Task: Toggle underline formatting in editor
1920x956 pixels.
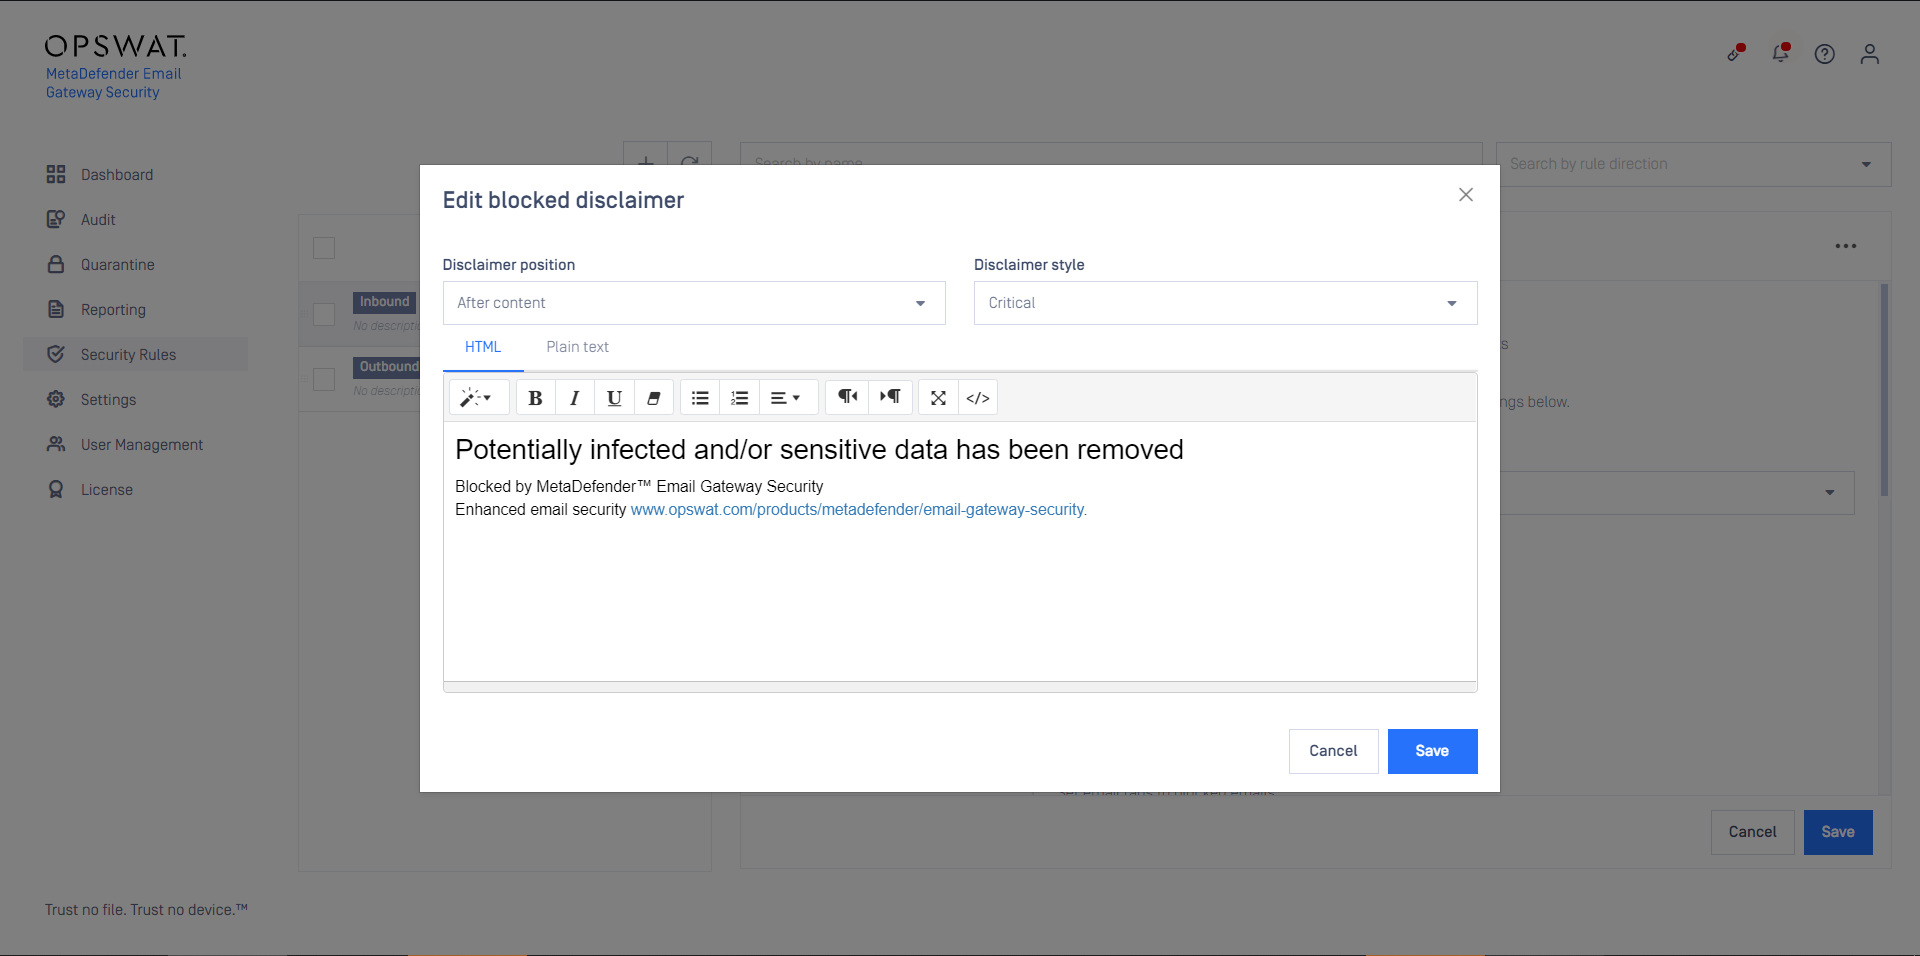Action: tap(614, 398)
